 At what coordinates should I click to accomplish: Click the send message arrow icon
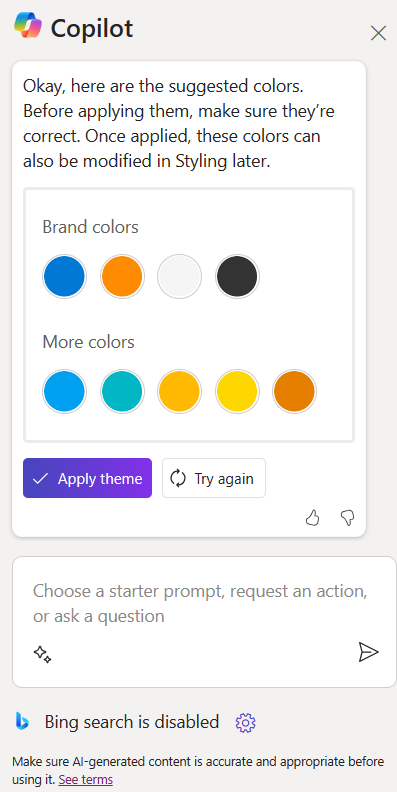[x=368, y=652]
